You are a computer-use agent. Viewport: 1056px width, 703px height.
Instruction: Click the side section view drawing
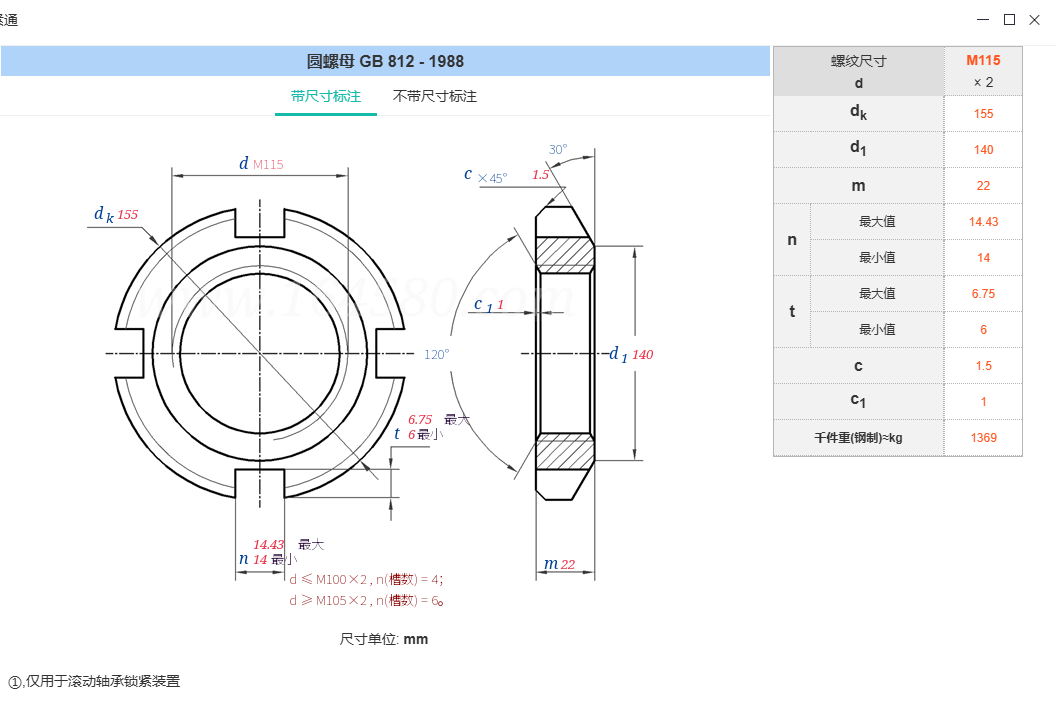[x=565, y=353]
